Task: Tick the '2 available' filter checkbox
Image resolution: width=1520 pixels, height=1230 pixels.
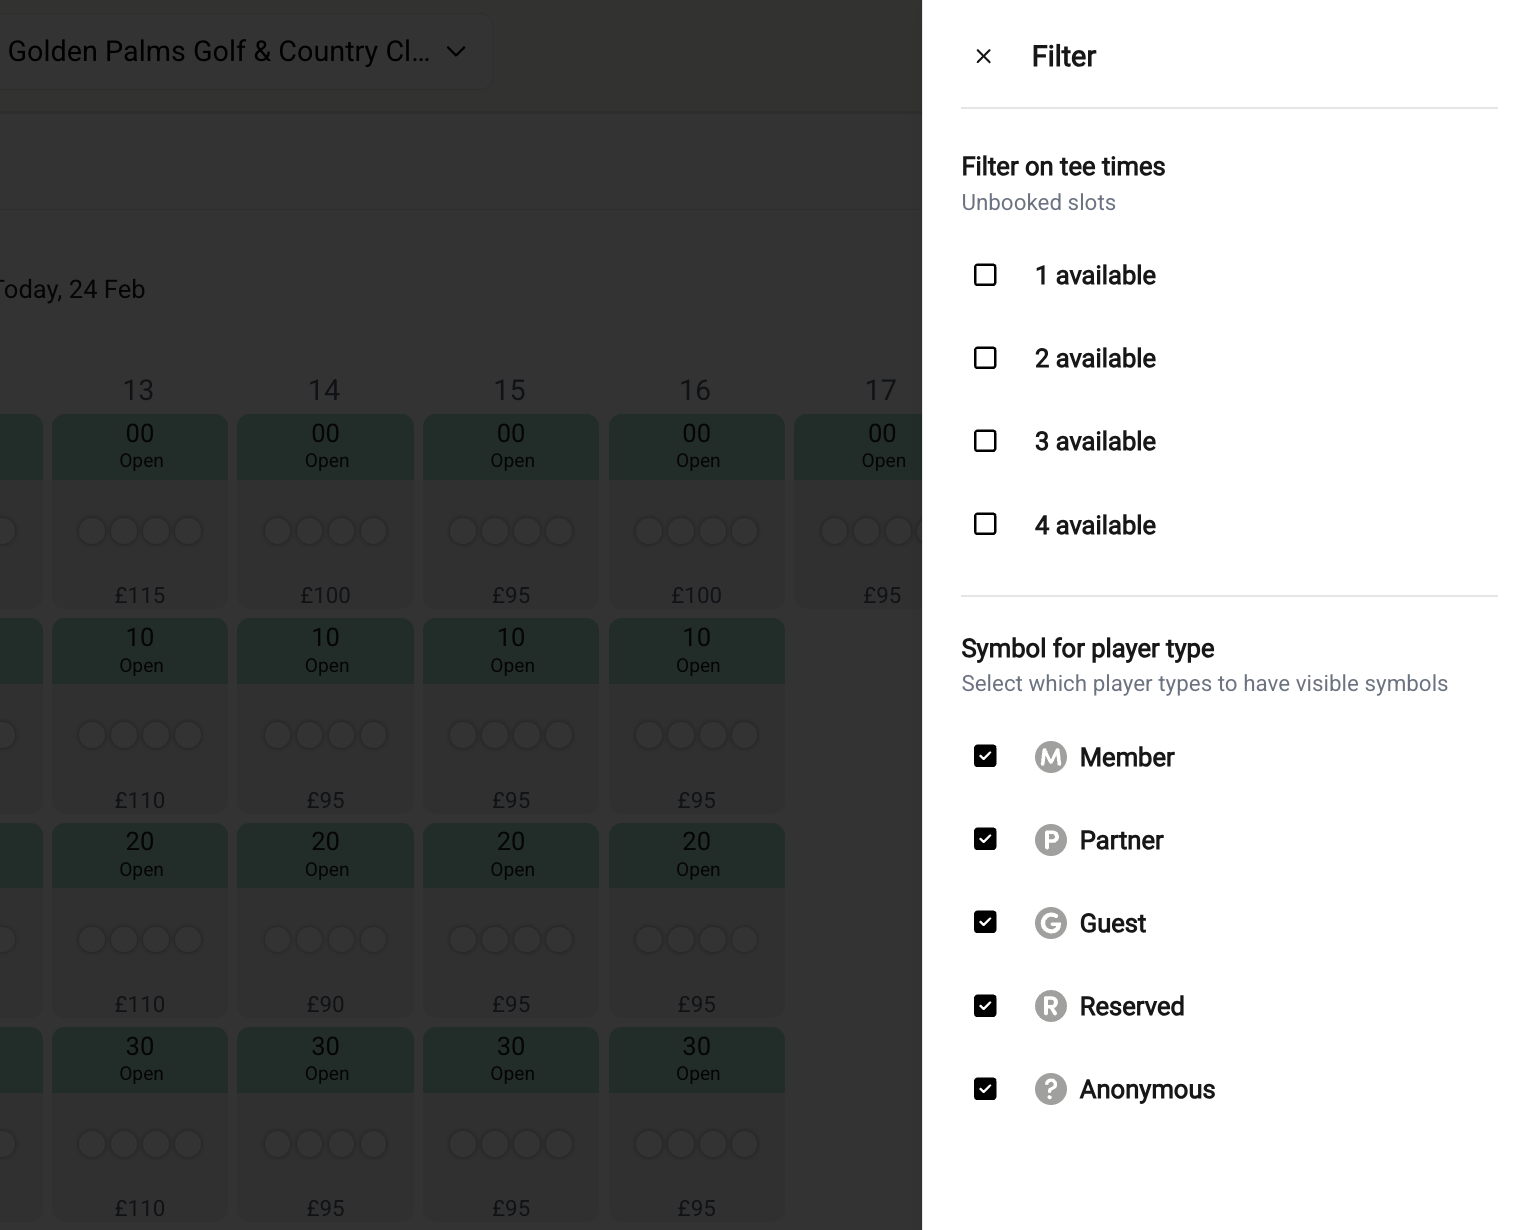Action: (985, 358)
